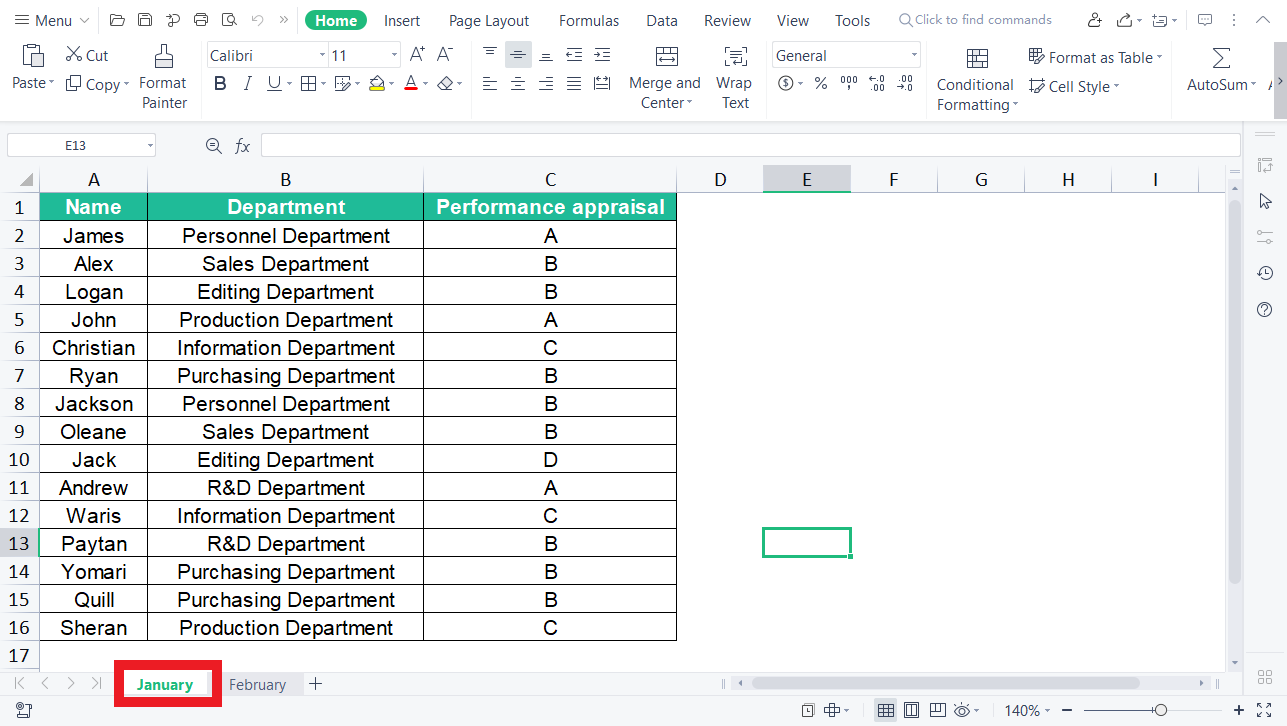1287x726 pixels.
Task: Open the Page Layout ribbon tab
Action: (489, 20)
